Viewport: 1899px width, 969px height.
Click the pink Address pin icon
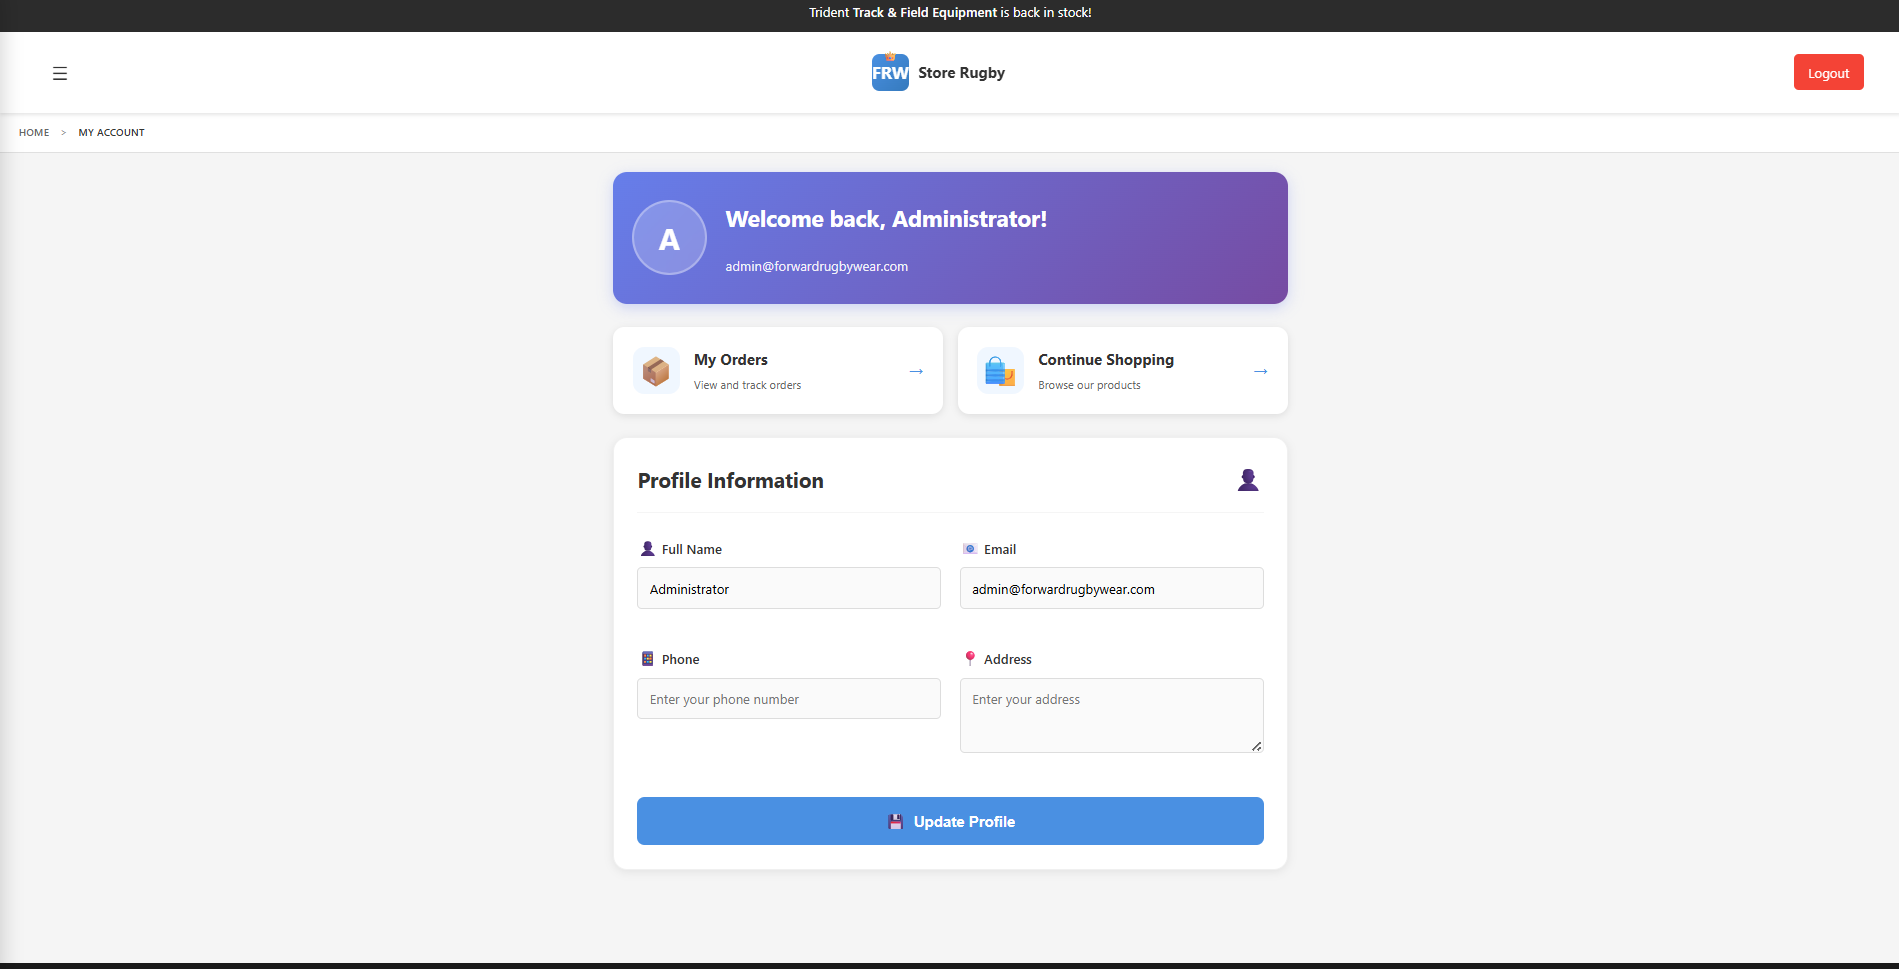pos(969,659)
